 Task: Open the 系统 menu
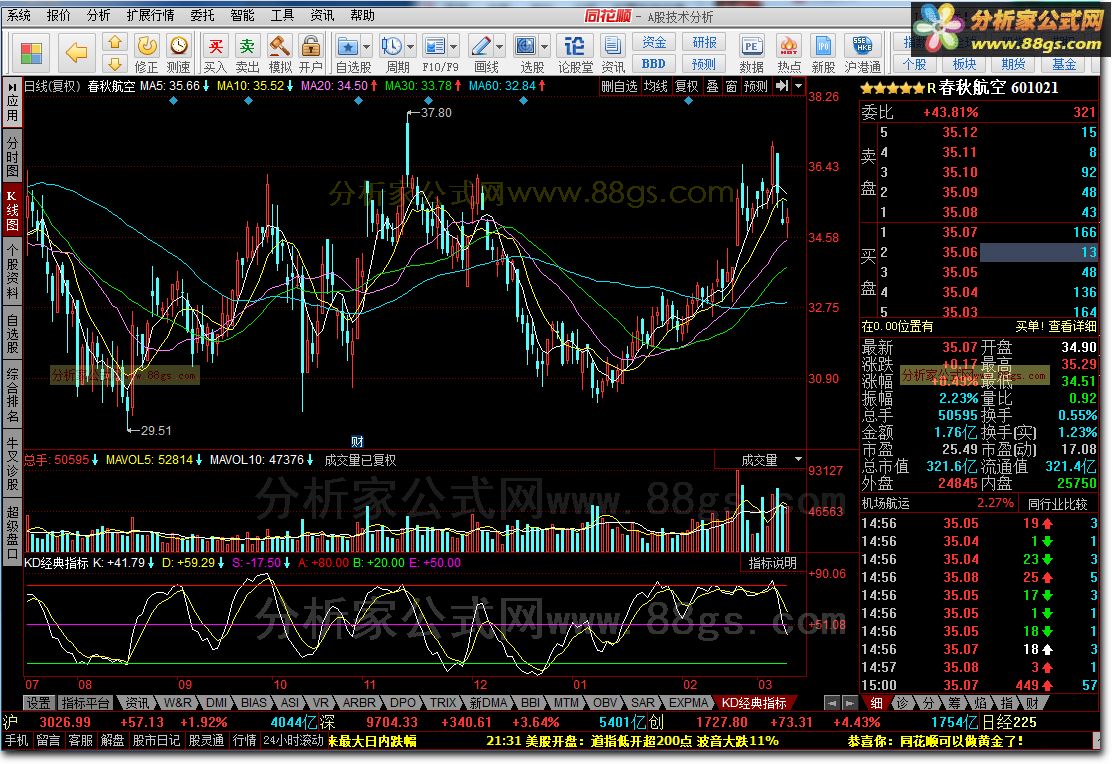tap(18, 15)
